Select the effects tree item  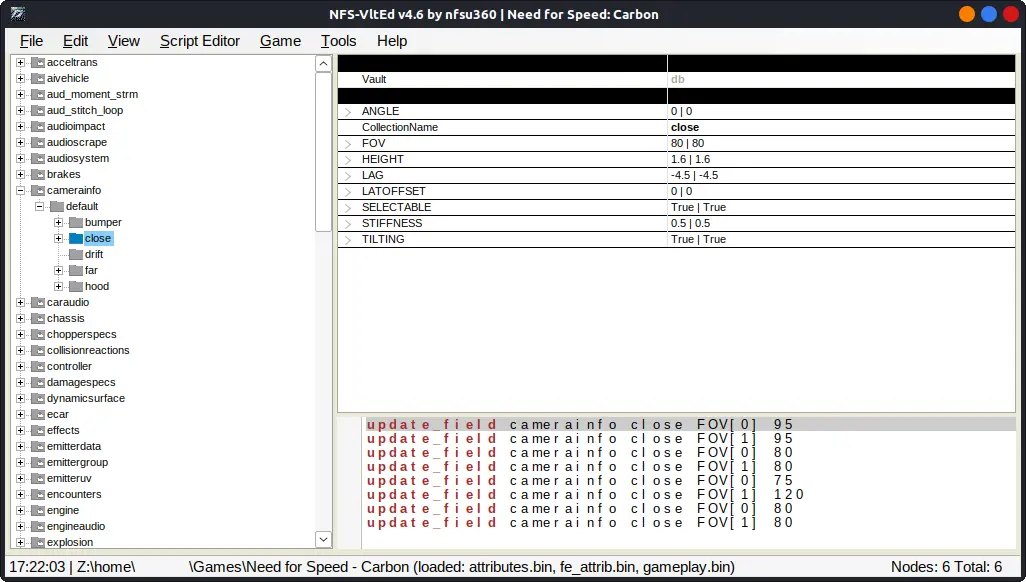[63, 430]
